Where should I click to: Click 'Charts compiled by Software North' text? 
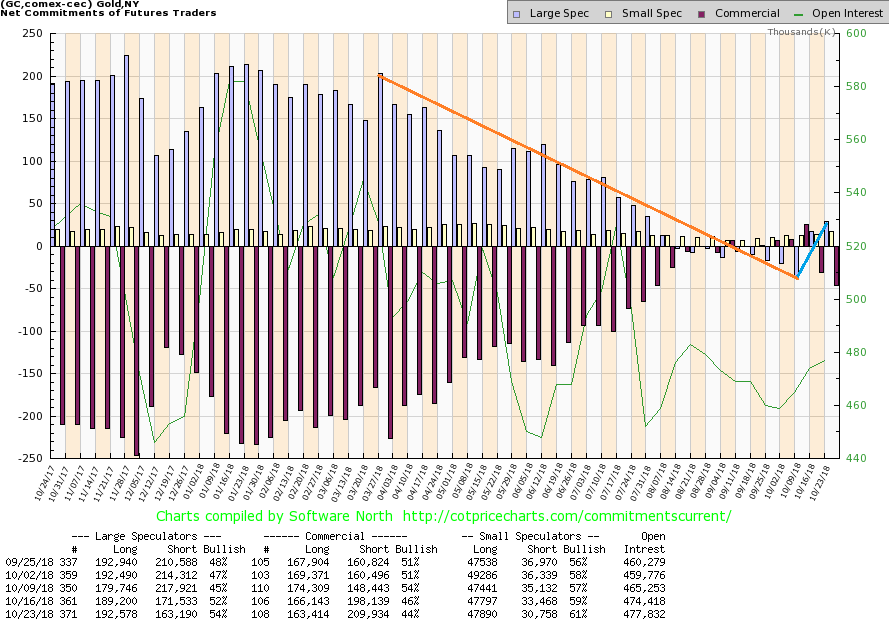[x=267, y=516]
